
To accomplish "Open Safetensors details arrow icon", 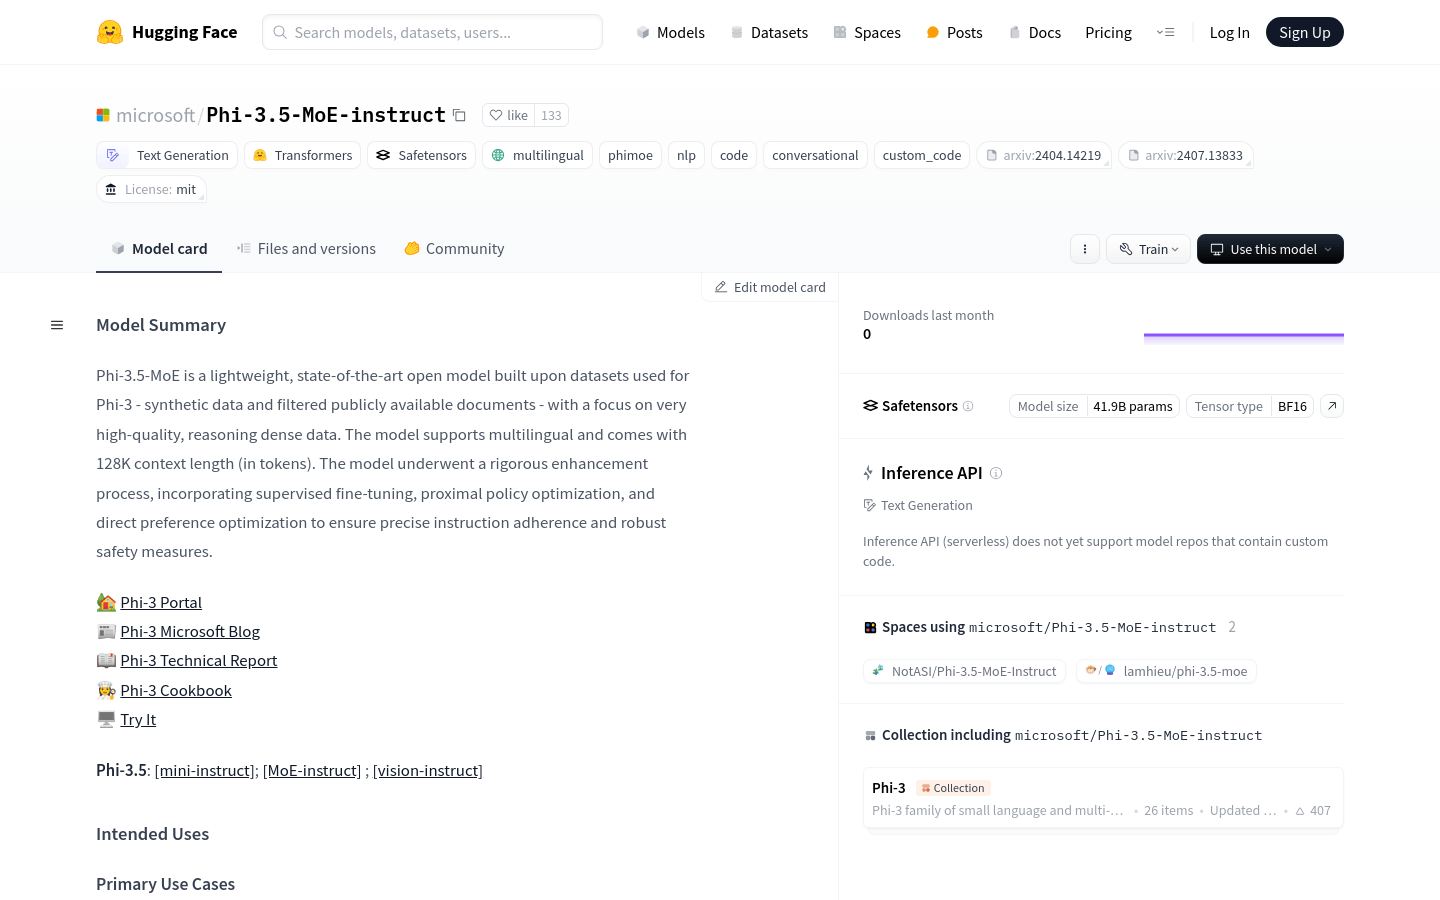I will (1332, 406).
